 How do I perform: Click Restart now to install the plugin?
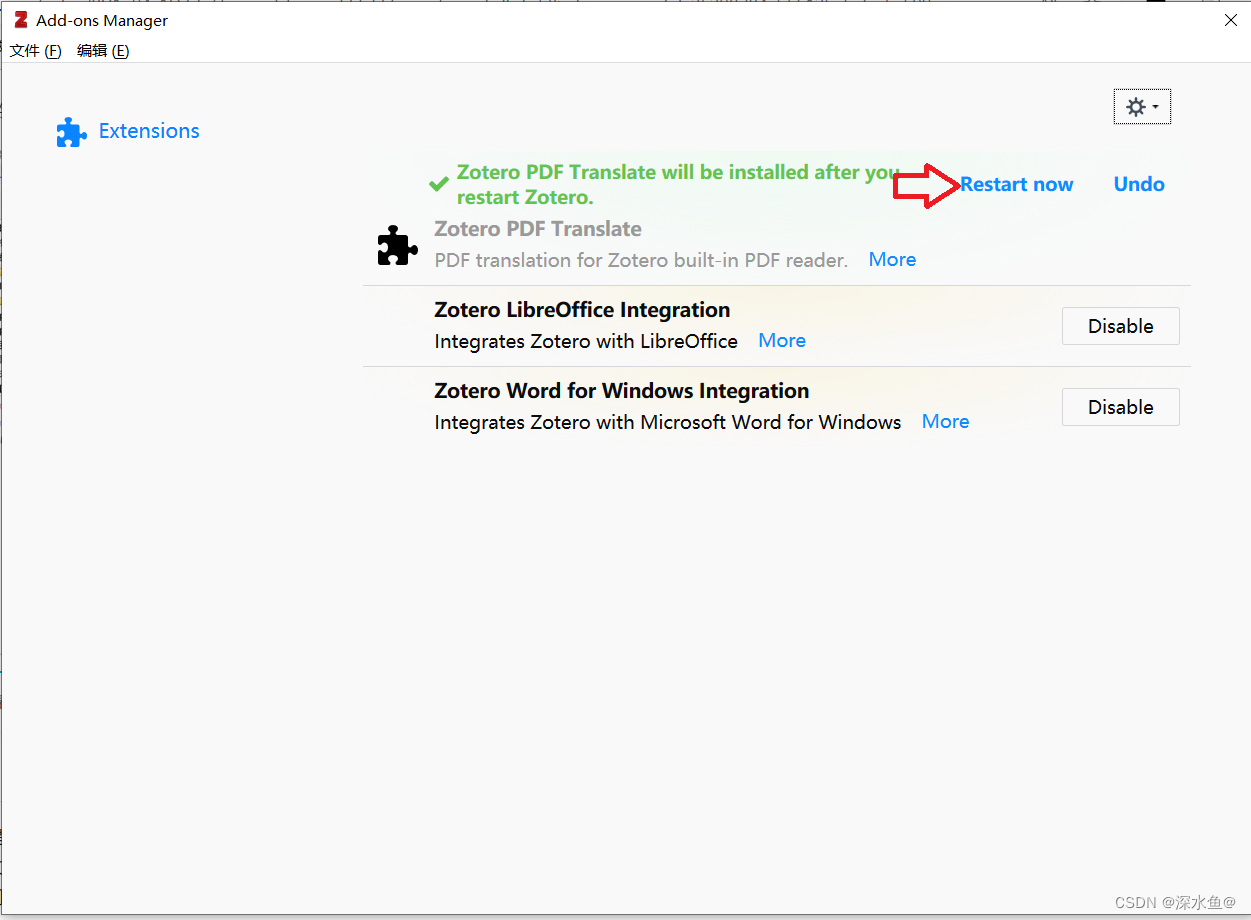point(1016,184)
